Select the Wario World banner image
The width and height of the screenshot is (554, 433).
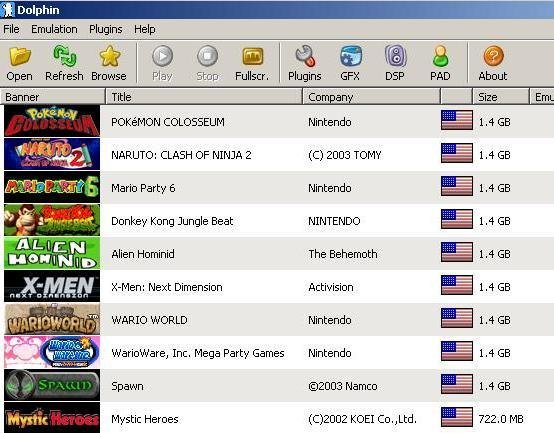click(52, 319)
